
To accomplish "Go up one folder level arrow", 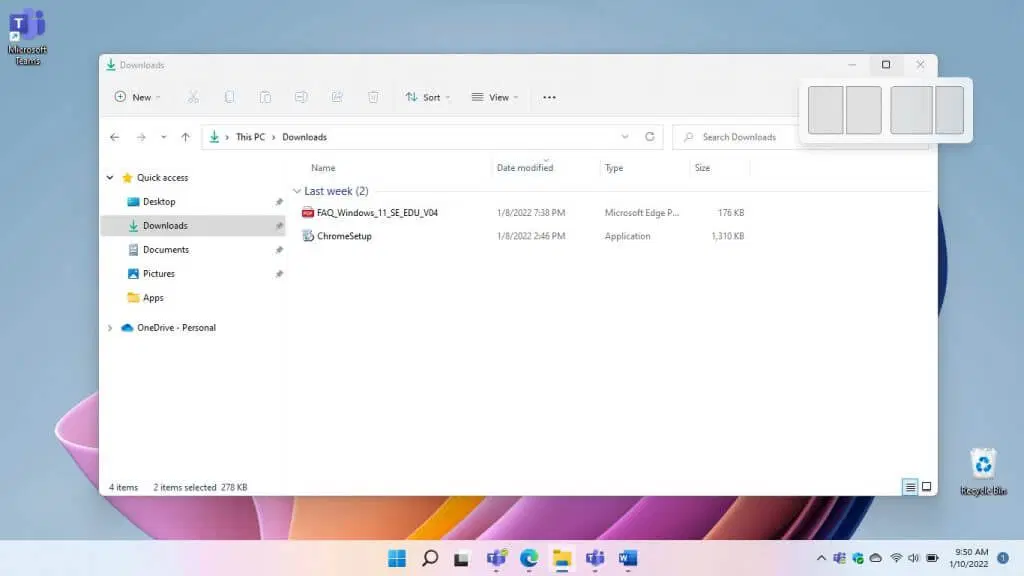I will tap(185, 137).
